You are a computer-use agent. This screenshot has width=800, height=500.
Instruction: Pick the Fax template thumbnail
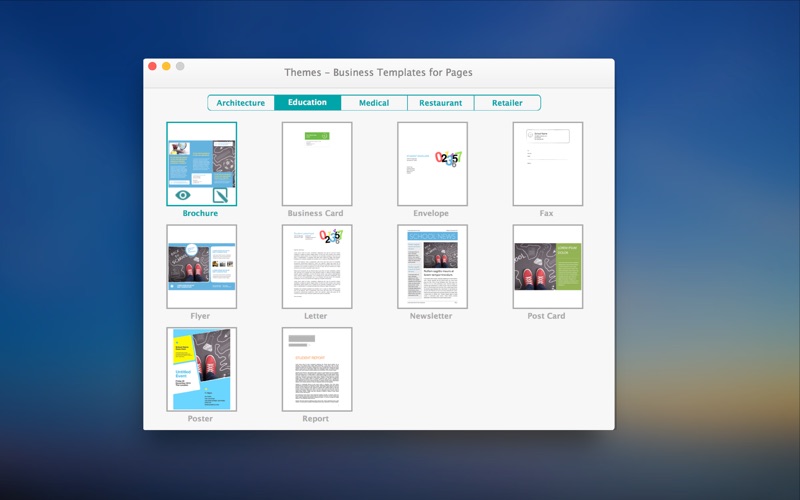[x=547, y=164]
